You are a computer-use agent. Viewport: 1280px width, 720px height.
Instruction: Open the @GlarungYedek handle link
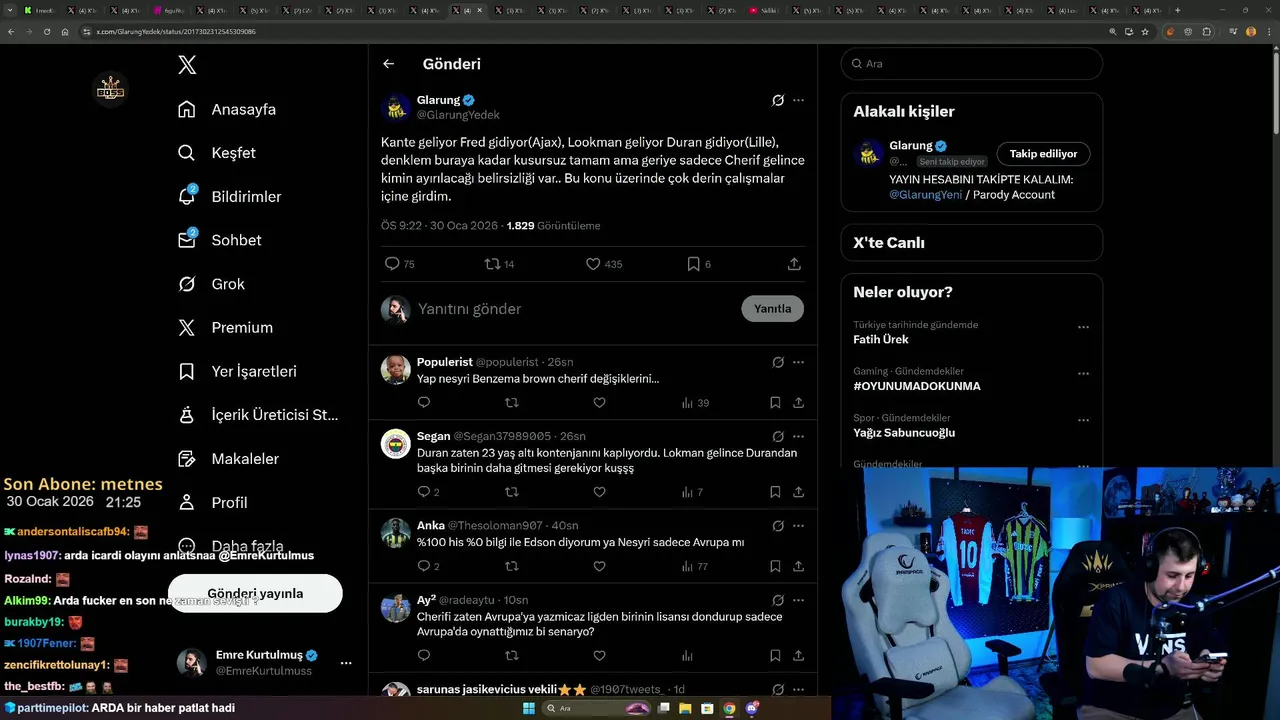[x=458, y=115]
